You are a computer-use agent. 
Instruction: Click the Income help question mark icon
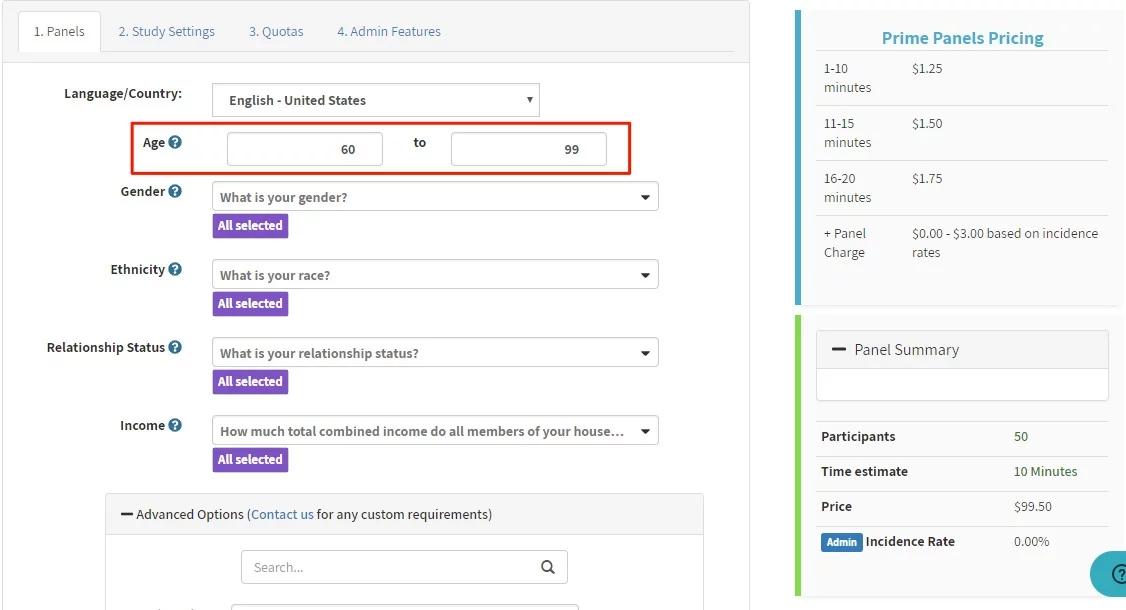point(175,425)
